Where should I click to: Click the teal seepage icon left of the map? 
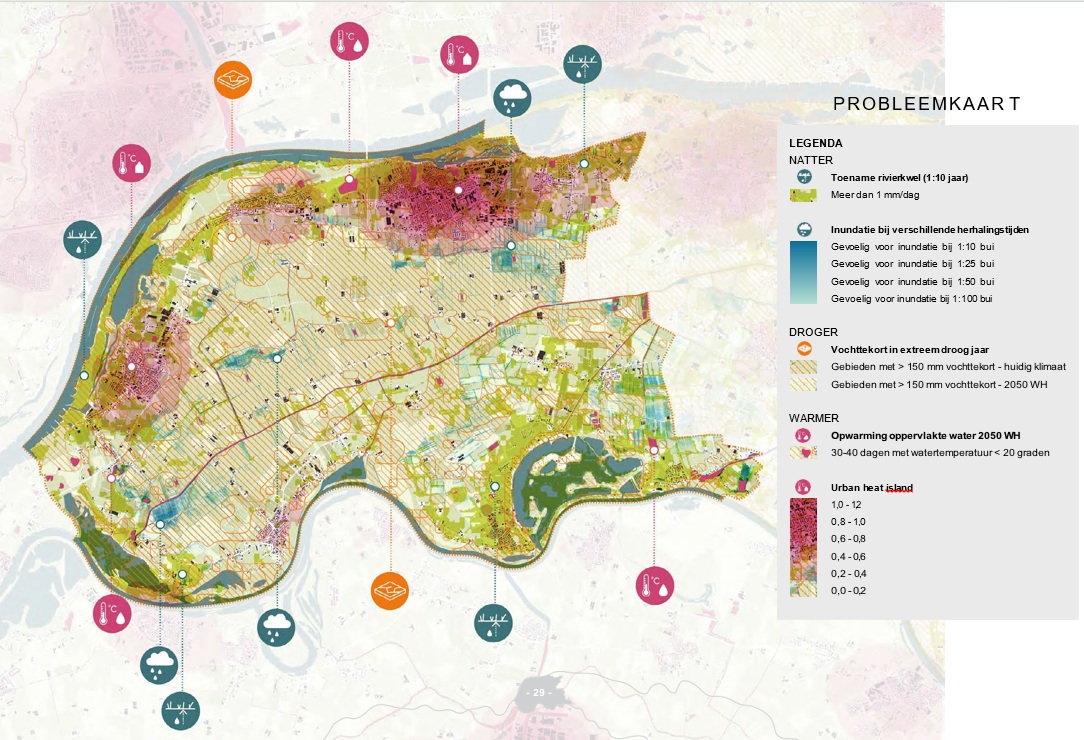pos(83,239)
